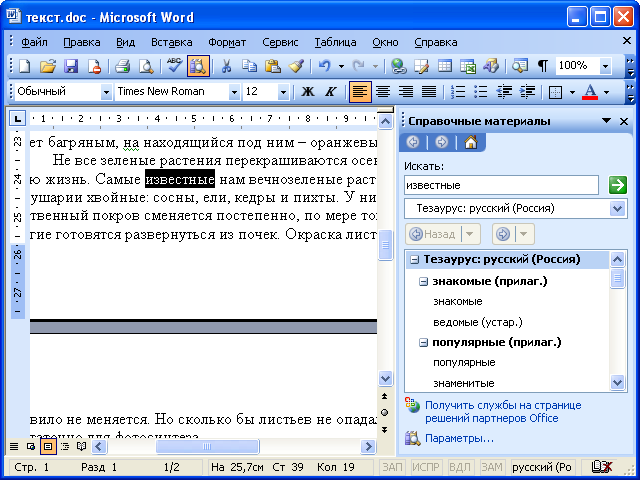Justify the paragraph text
The width and height of the screenshot is (640, 480).
pyautogui.click(x=429, y=92)
